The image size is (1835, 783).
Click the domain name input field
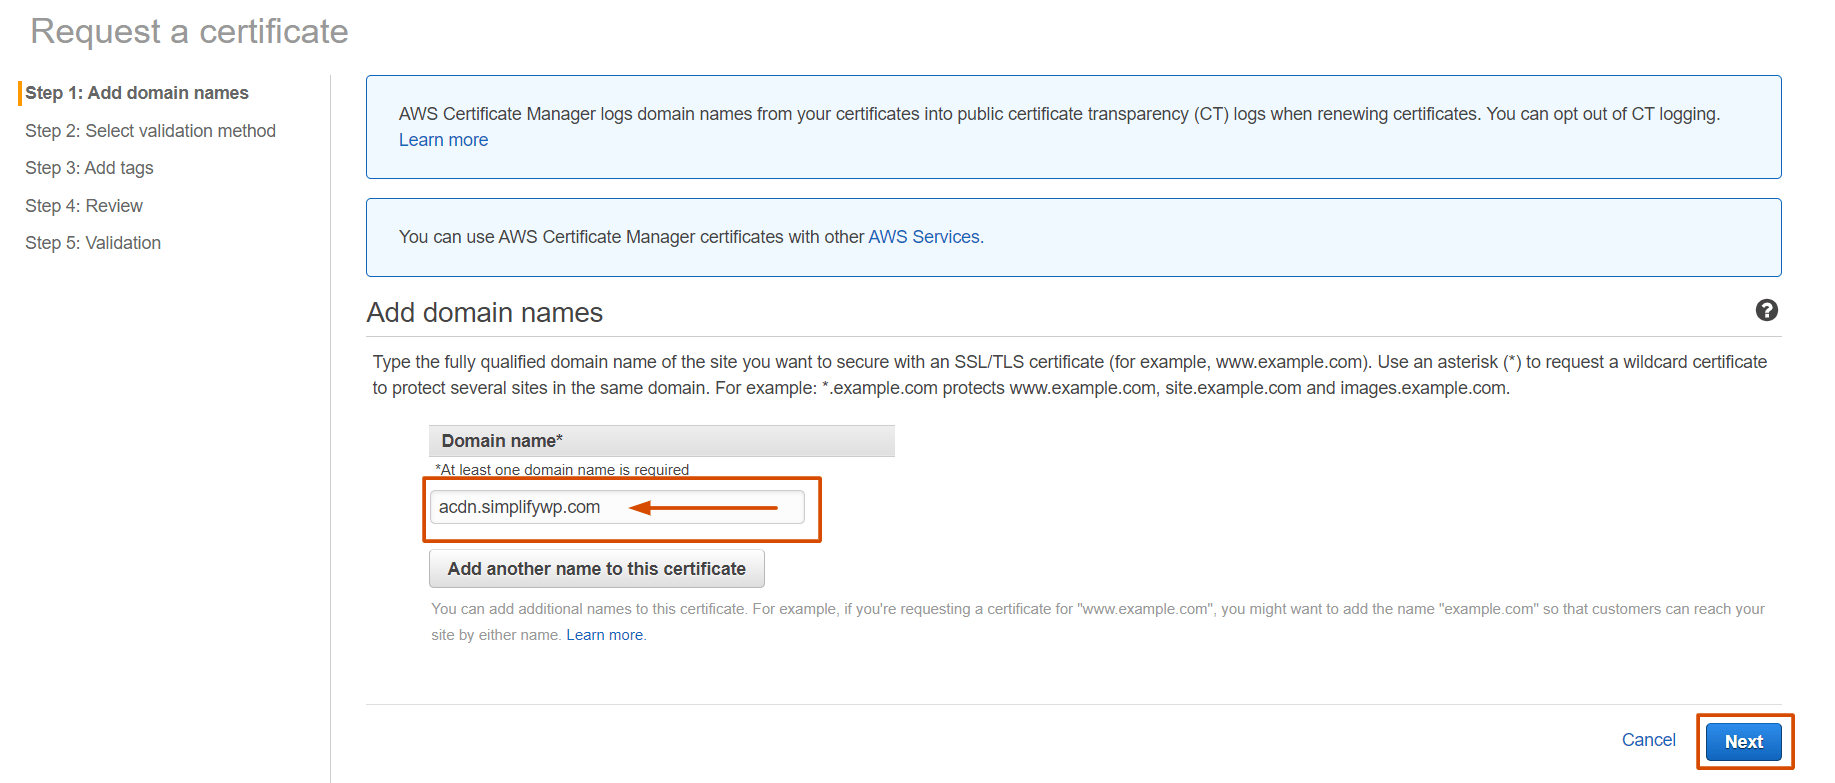click(617, 507)
